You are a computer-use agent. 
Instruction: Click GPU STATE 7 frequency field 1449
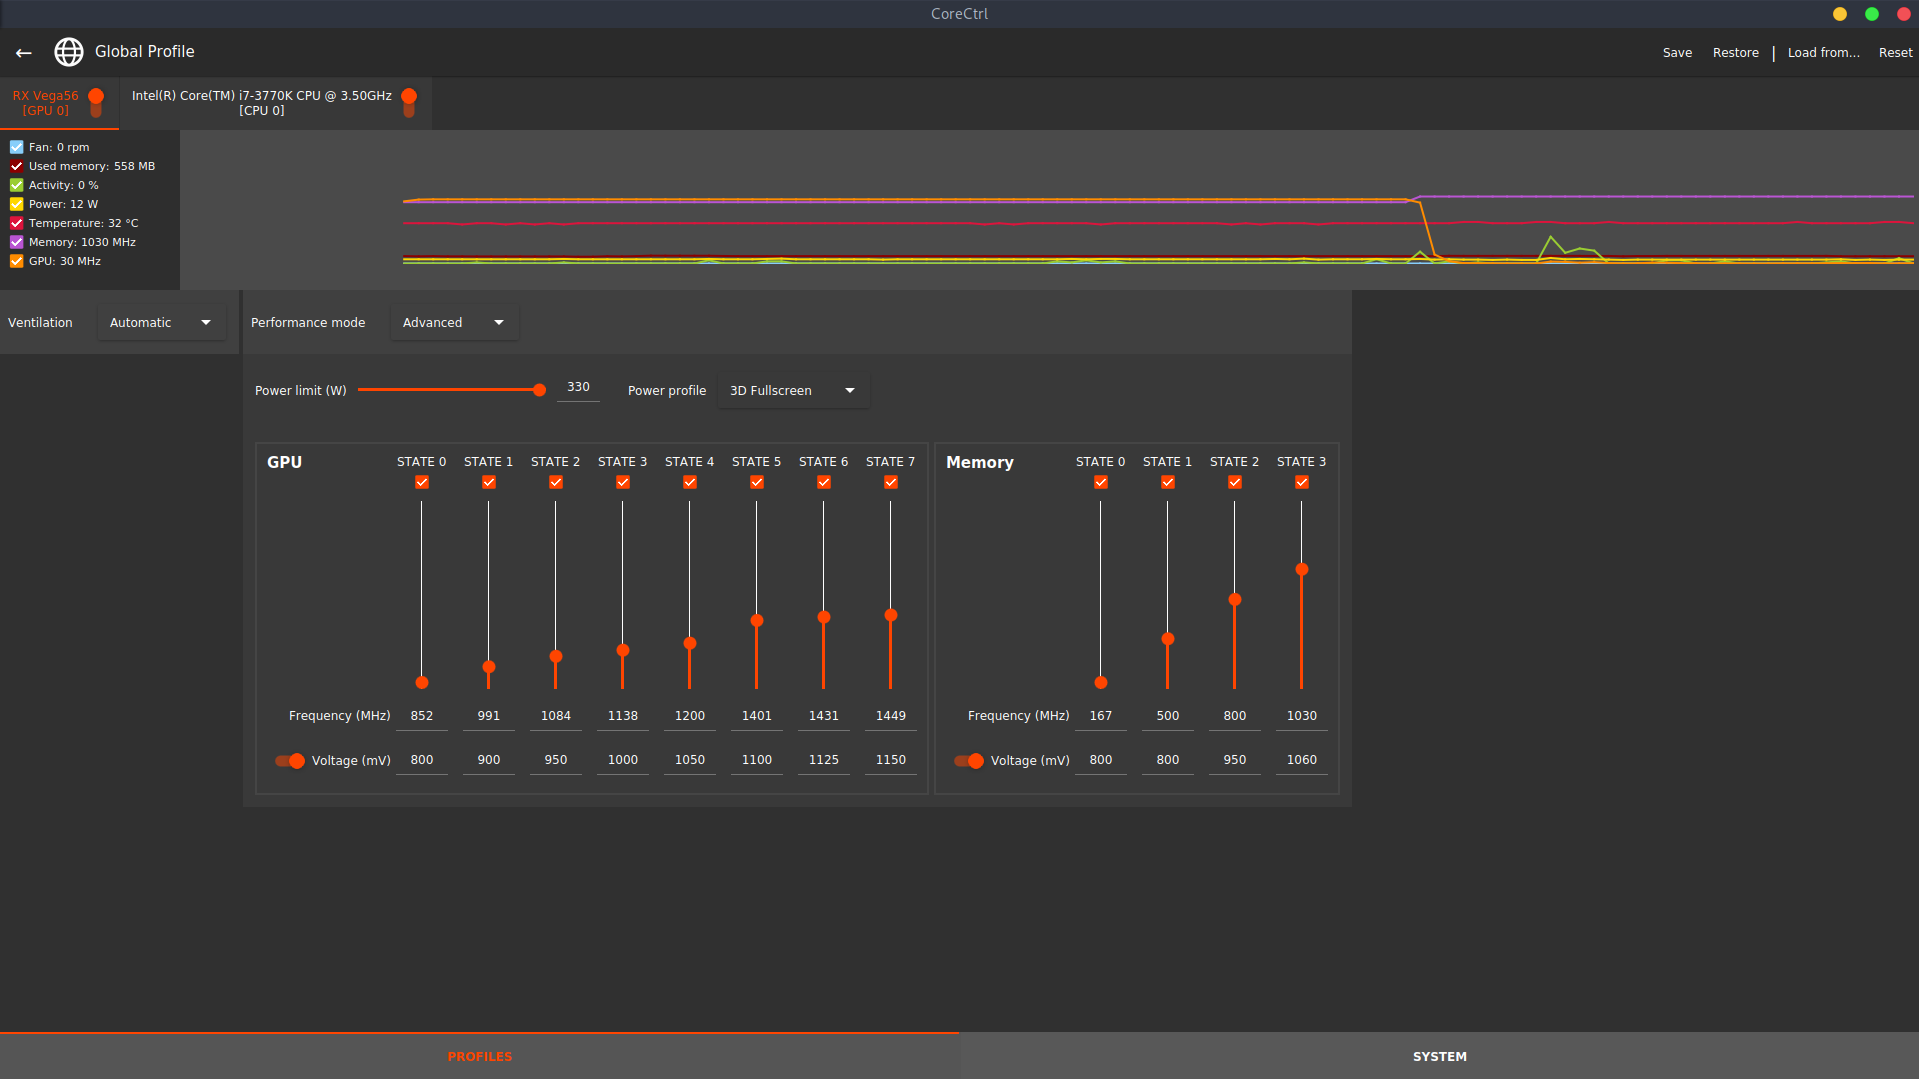coord(891,717)
